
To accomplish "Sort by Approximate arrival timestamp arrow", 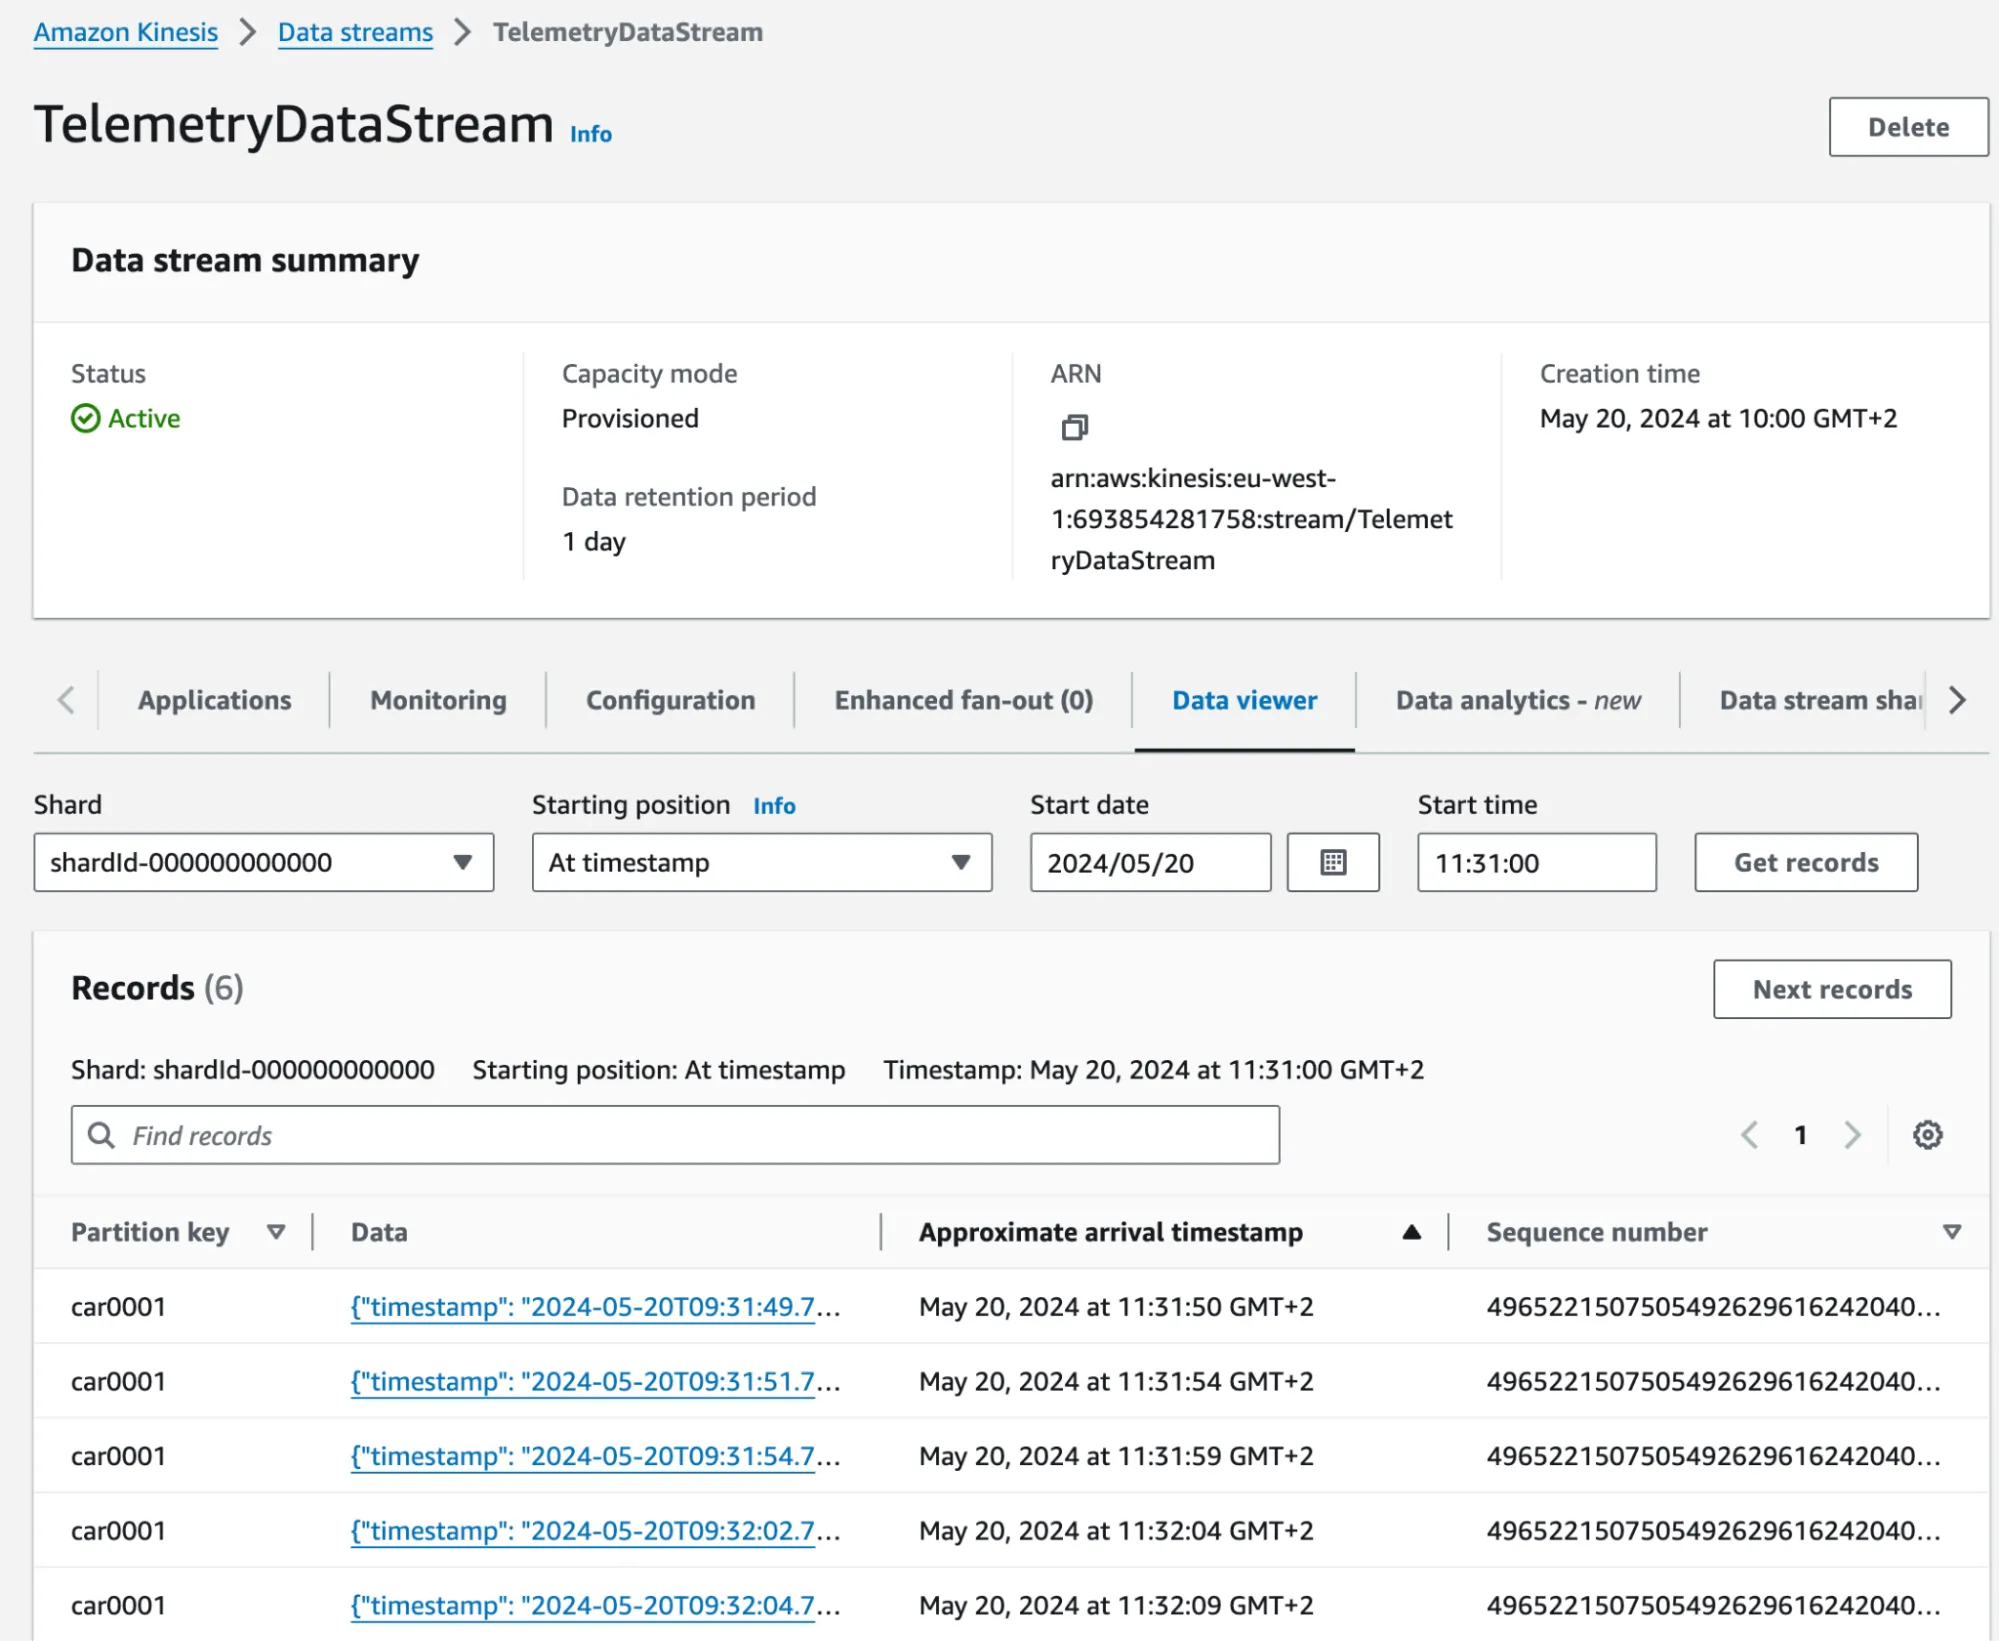I will click(1411, 1232).
